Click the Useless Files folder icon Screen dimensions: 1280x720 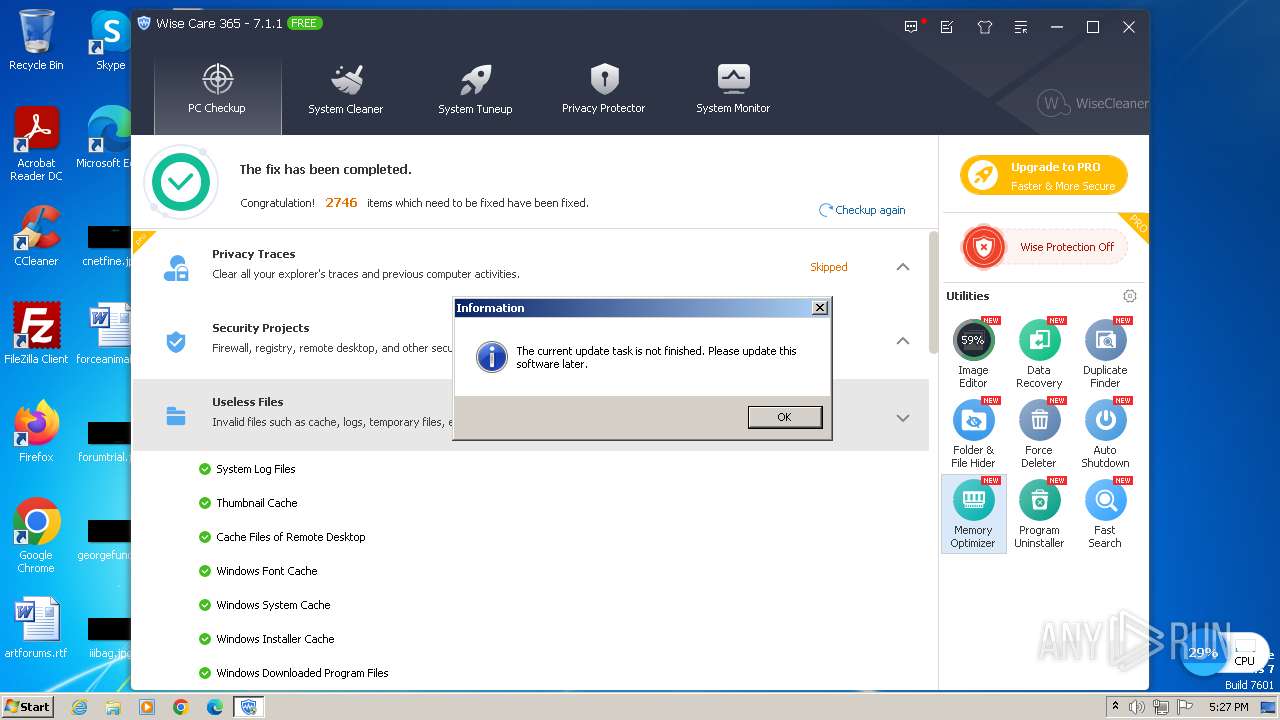coord(176,417)
